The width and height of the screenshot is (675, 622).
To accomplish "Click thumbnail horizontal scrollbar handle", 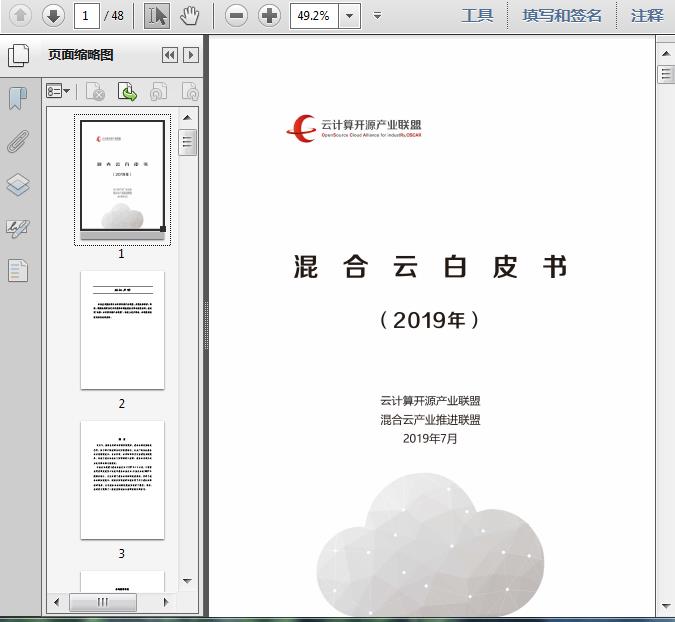I will pos(103,602).
